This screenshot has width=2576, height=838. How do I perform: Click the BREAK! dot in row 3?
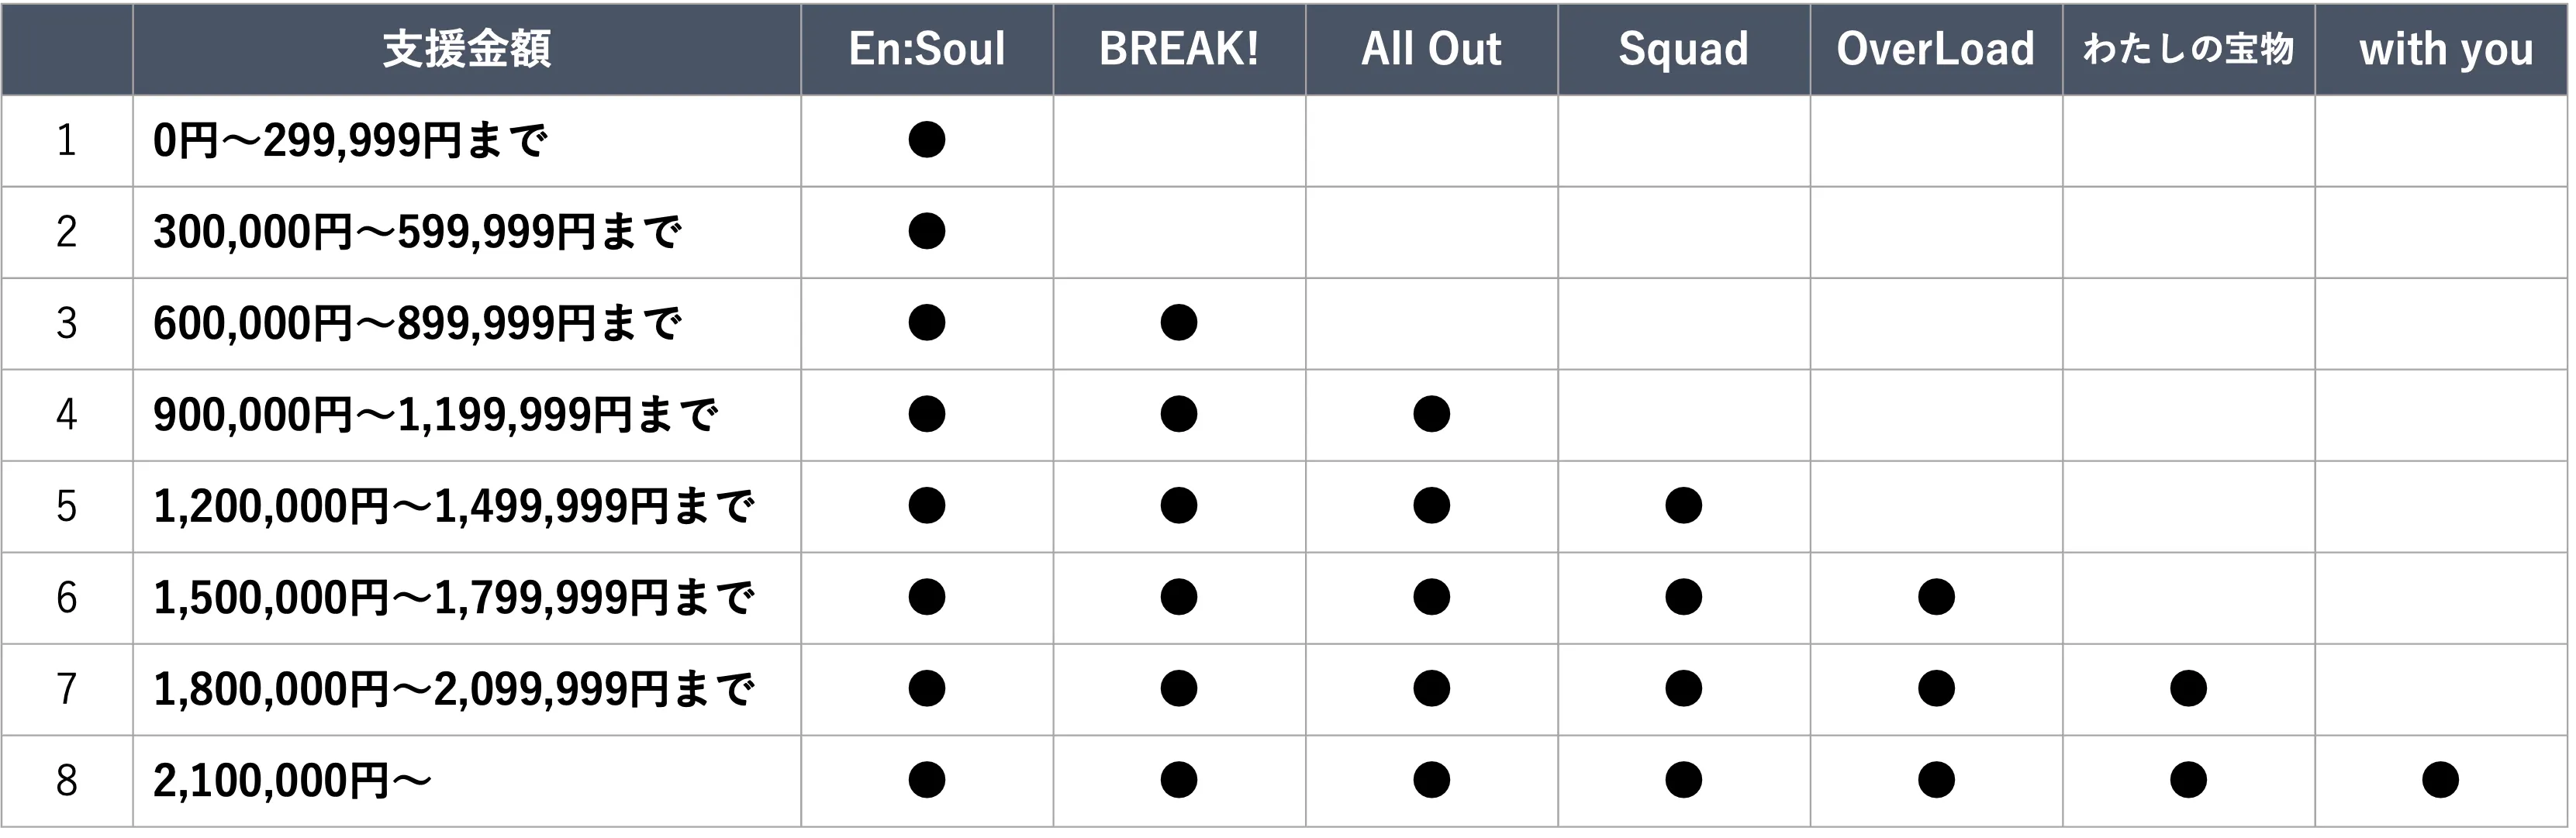1179,323
